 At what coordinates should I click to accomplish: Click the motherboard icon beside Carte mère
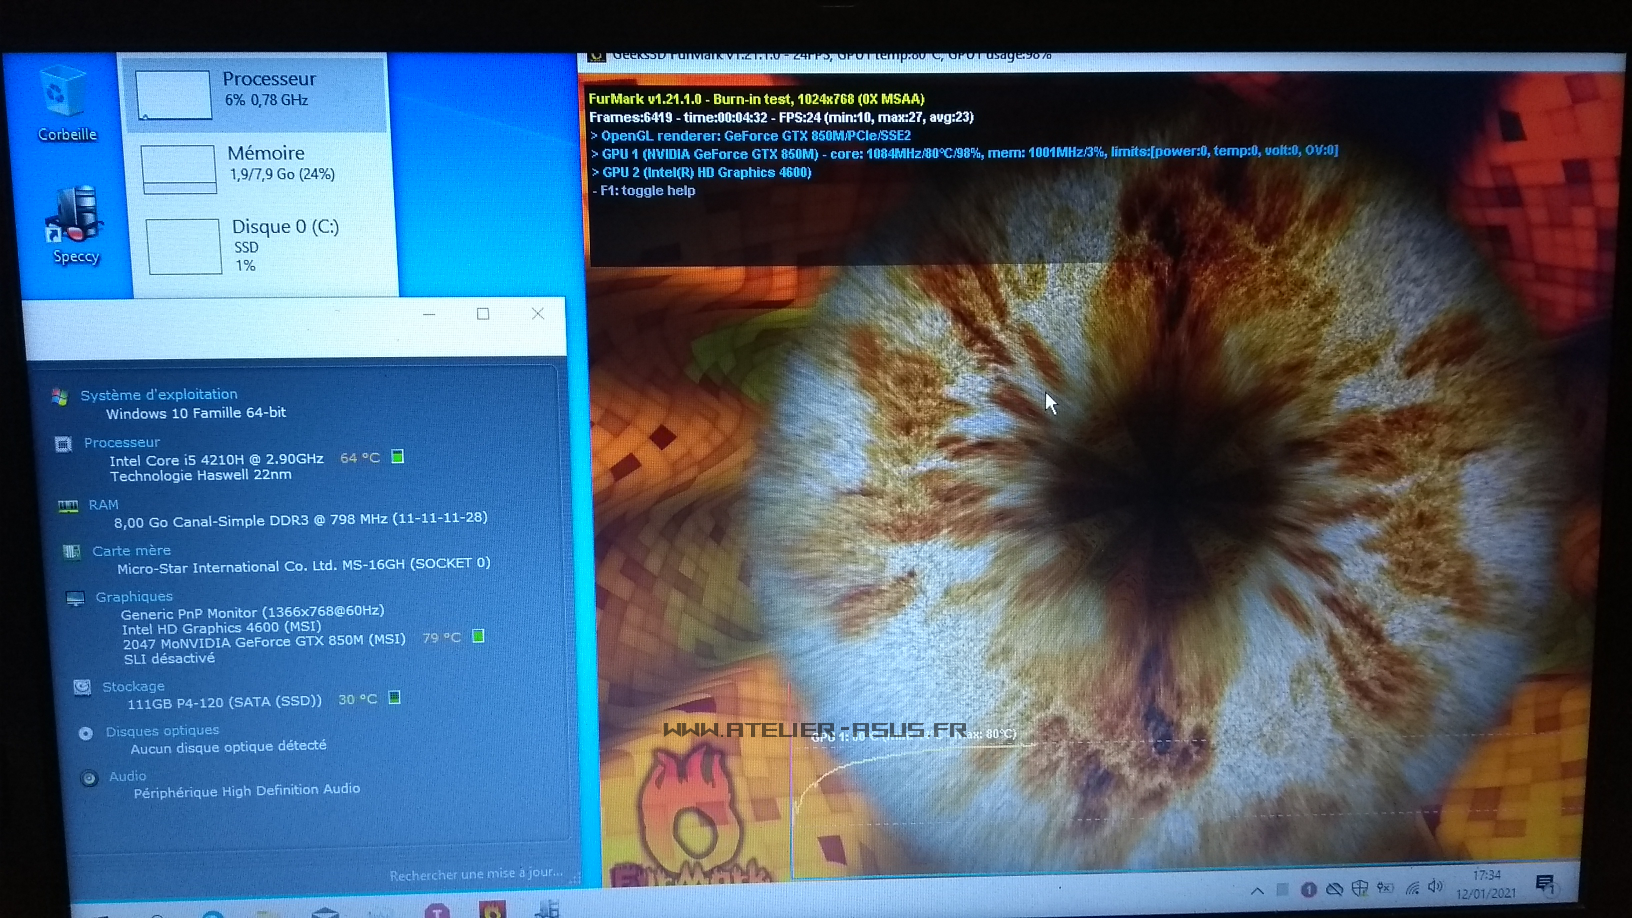click(x=72, y=551)
